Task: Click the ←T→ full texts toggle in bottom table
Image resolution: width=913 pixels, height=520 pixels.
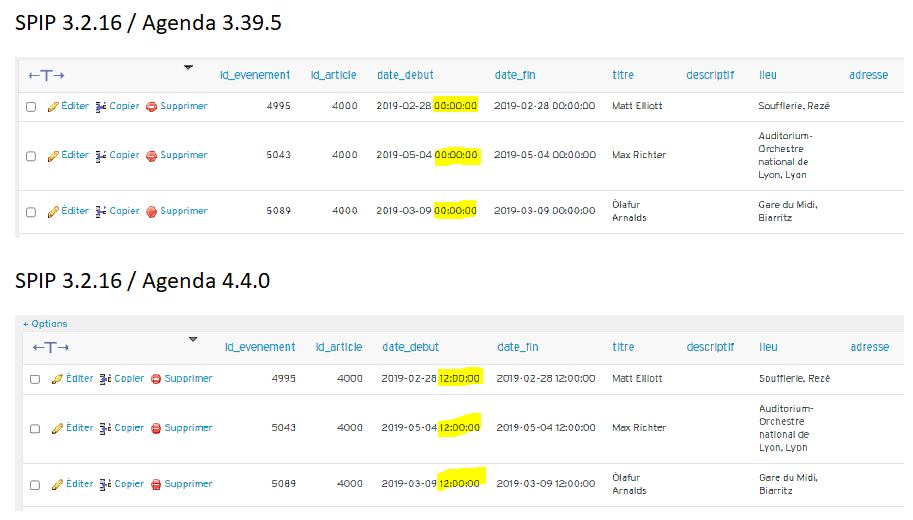Action: pyautogui.click(x=51, y=348)
